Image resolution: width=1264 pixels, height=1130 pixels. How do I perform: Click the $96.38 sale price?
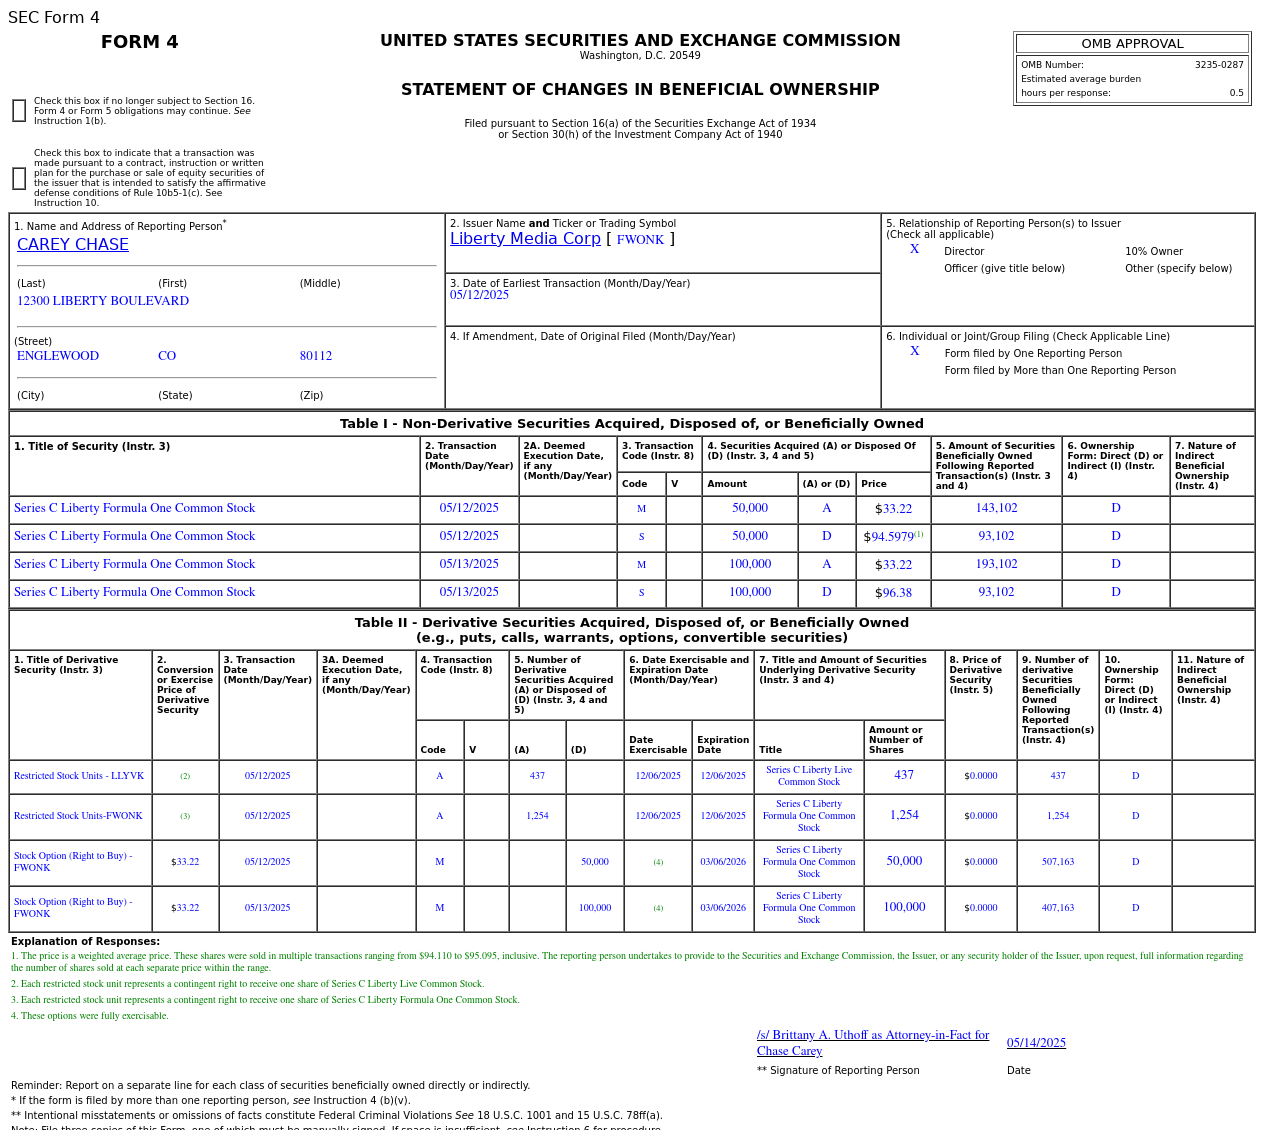click(893, 593)
